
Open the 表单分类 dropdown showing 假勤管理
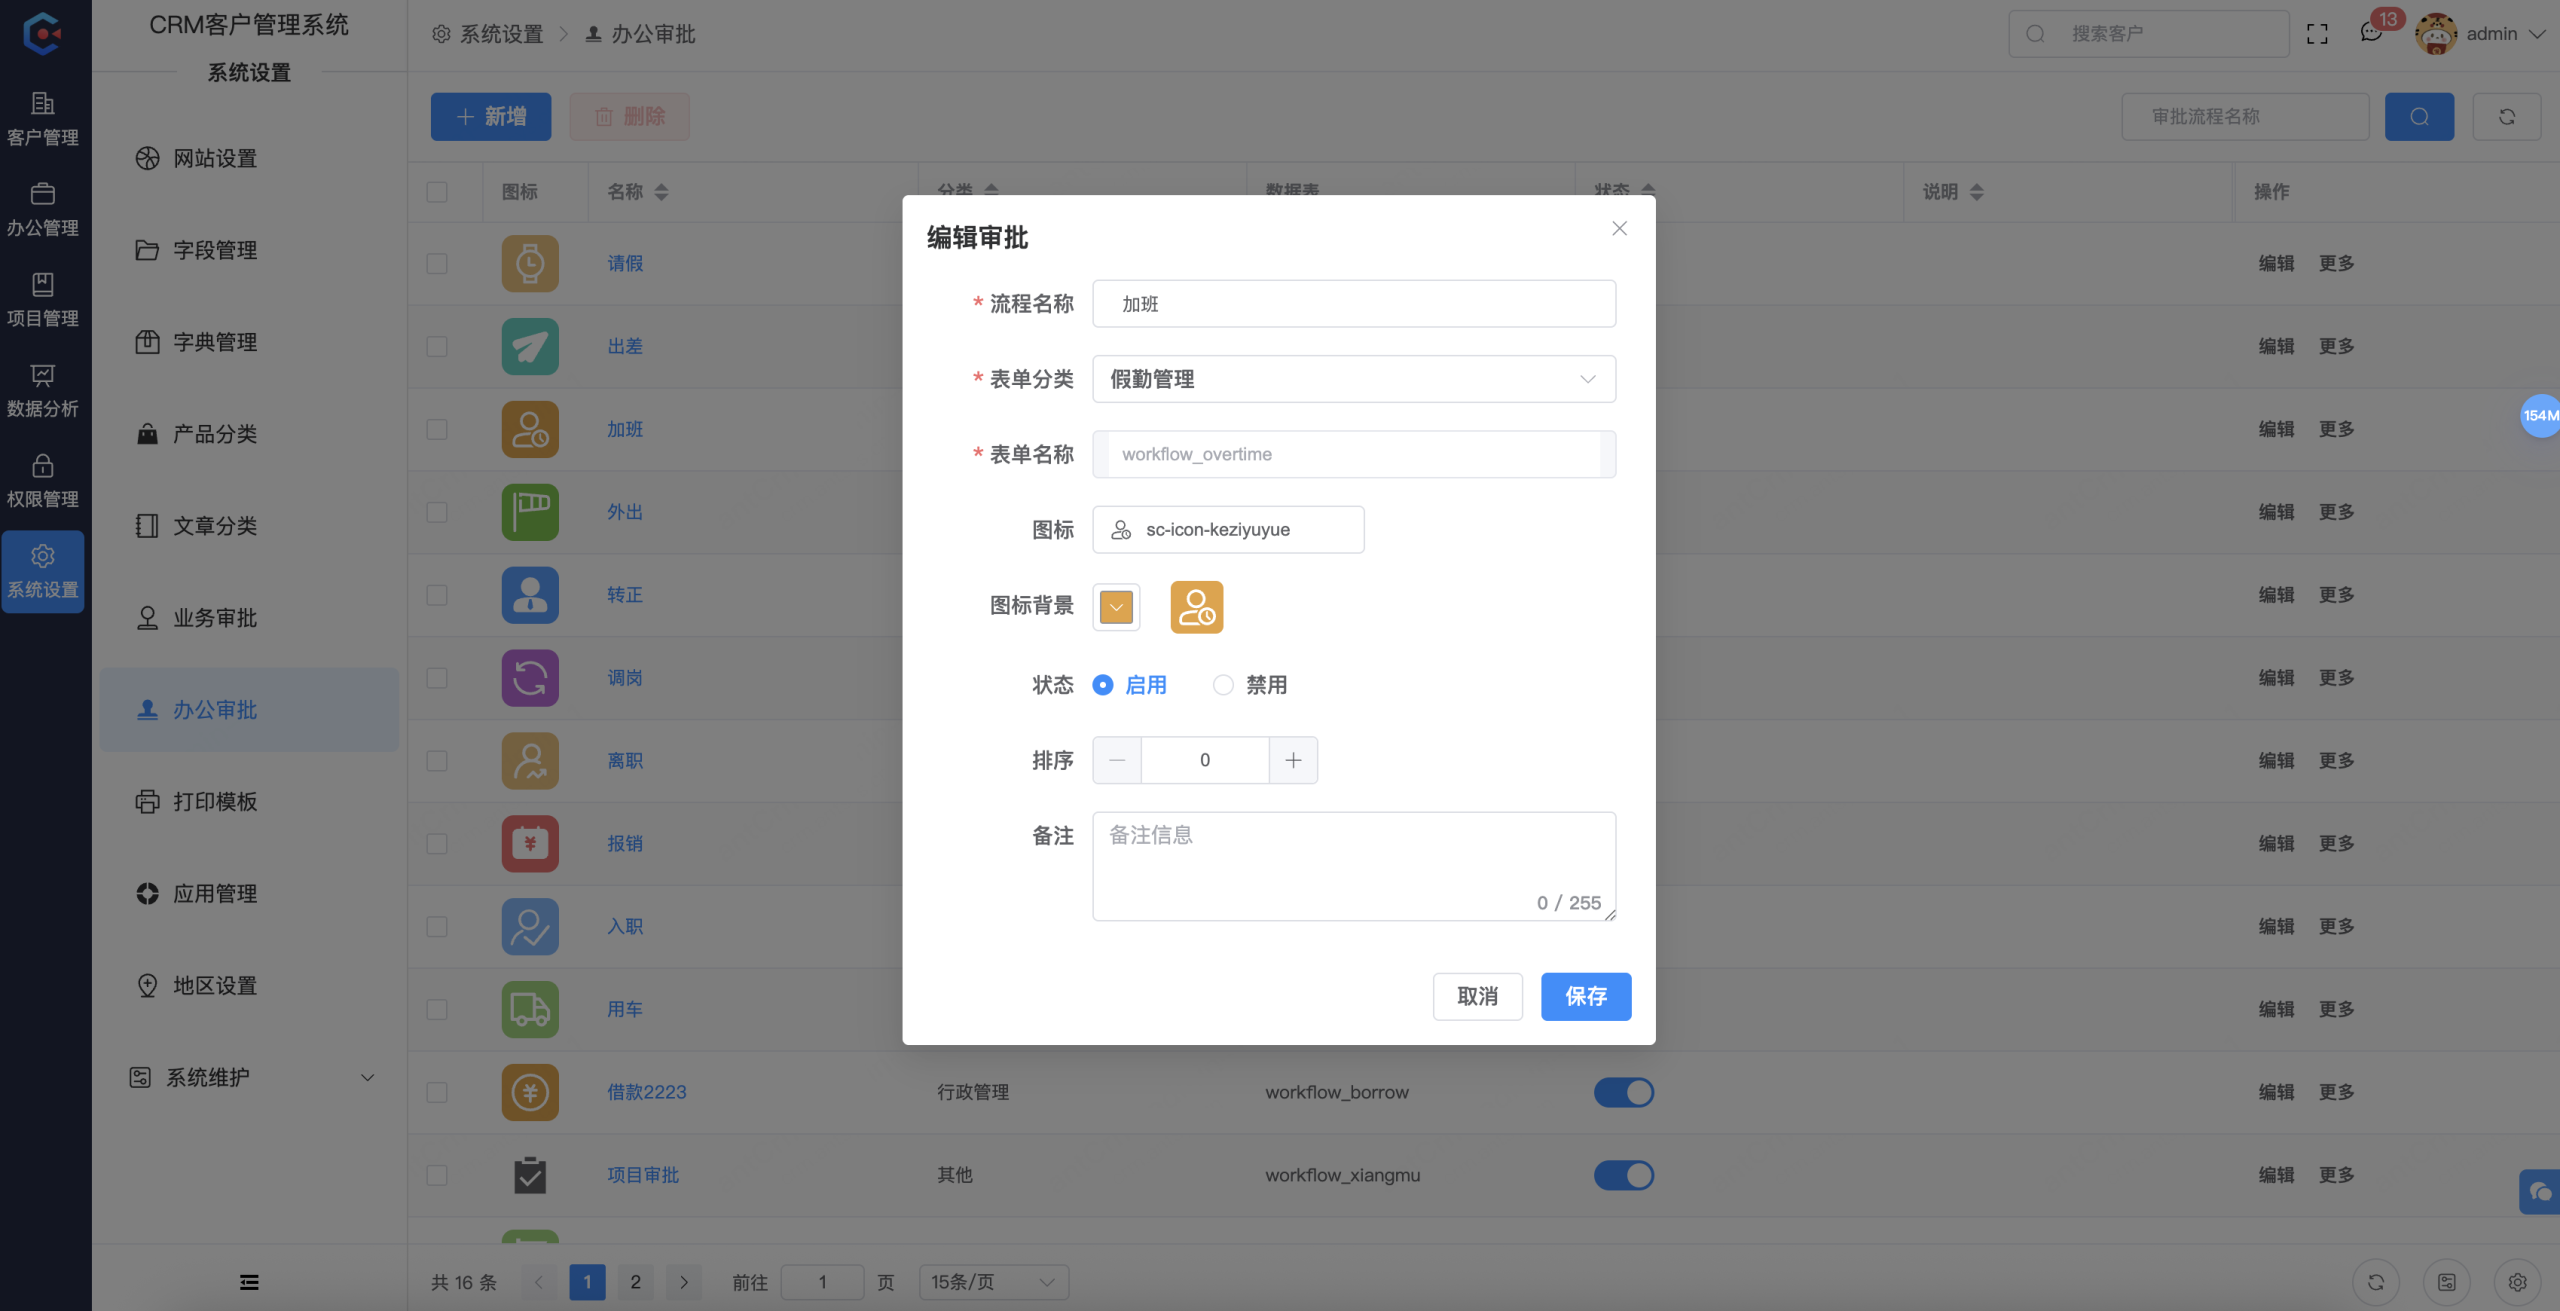1353,379
